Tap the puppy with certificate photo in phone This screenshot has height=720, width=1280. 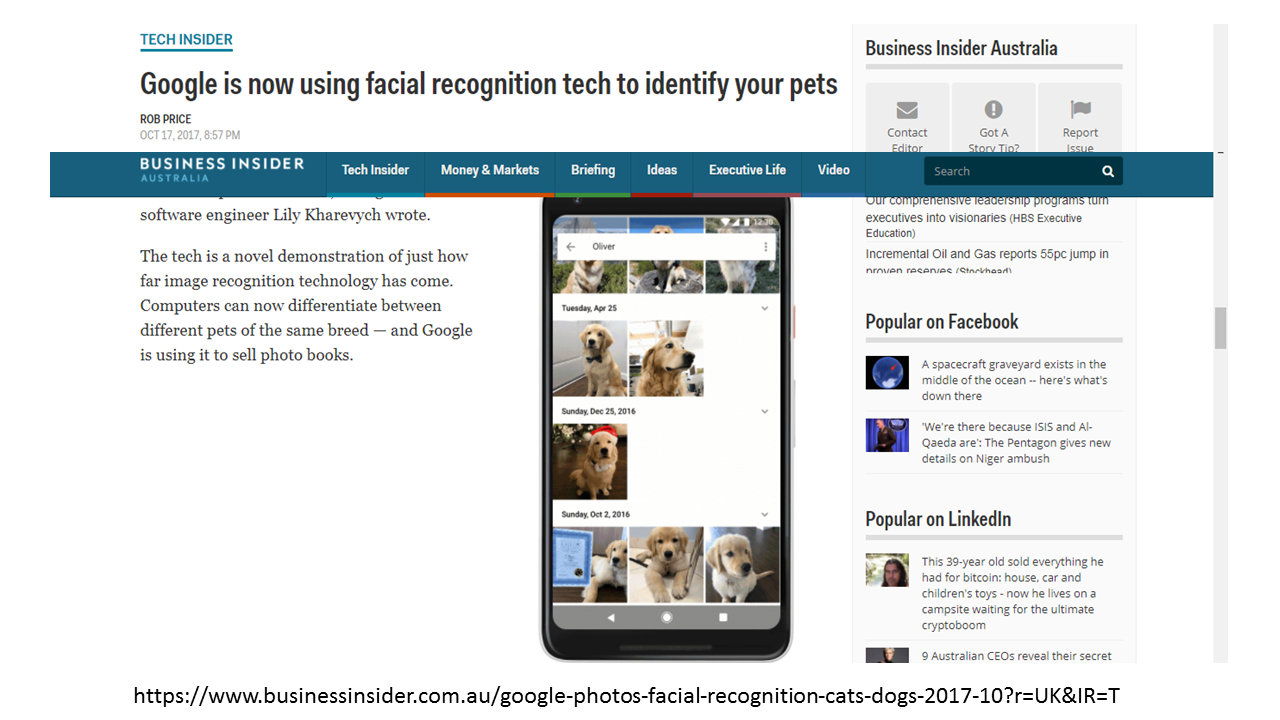(590, 565)
